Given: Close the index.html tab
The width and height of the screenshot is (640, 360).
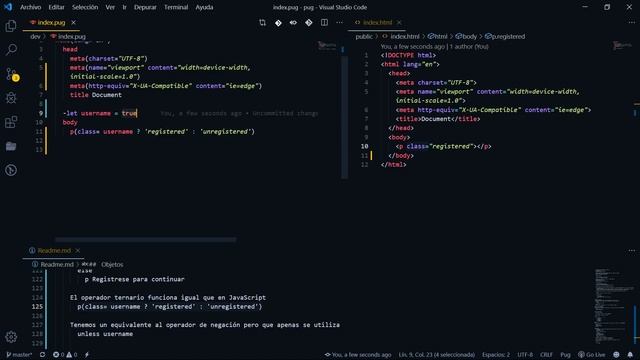Looking at the screenshot, I should [x=399, y=23].
